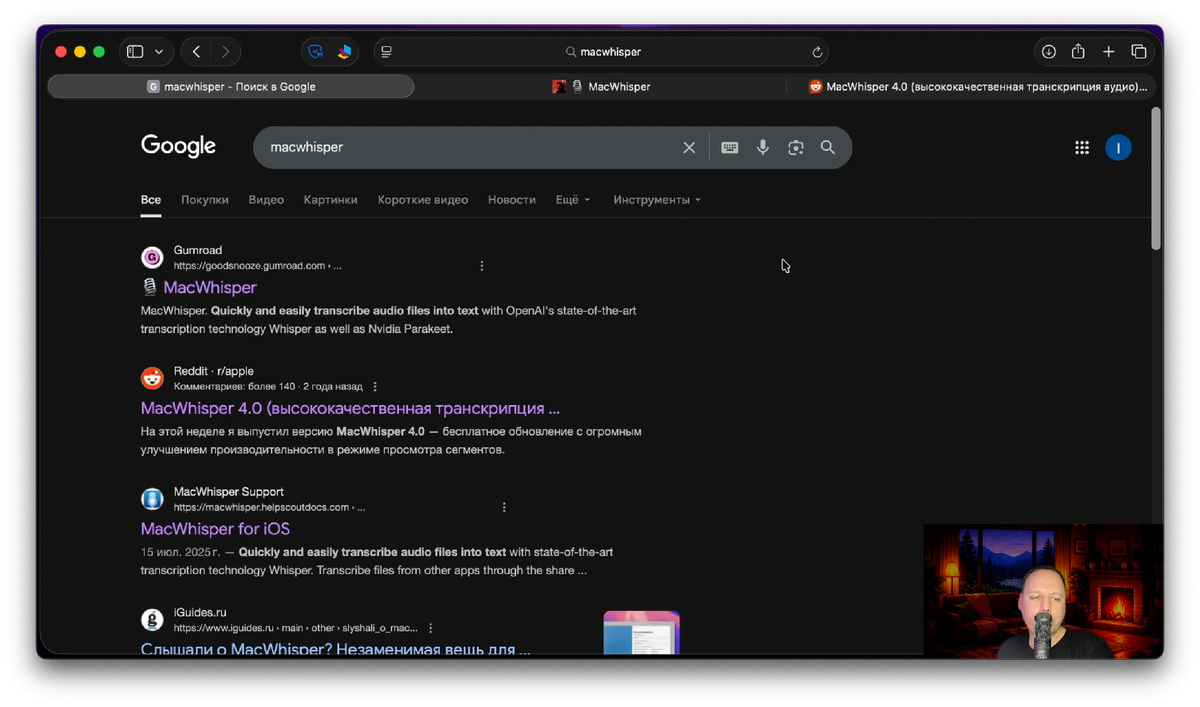
Task: Open the Reddit MacWhisper 4.0 result
Action: click(349, 408)
